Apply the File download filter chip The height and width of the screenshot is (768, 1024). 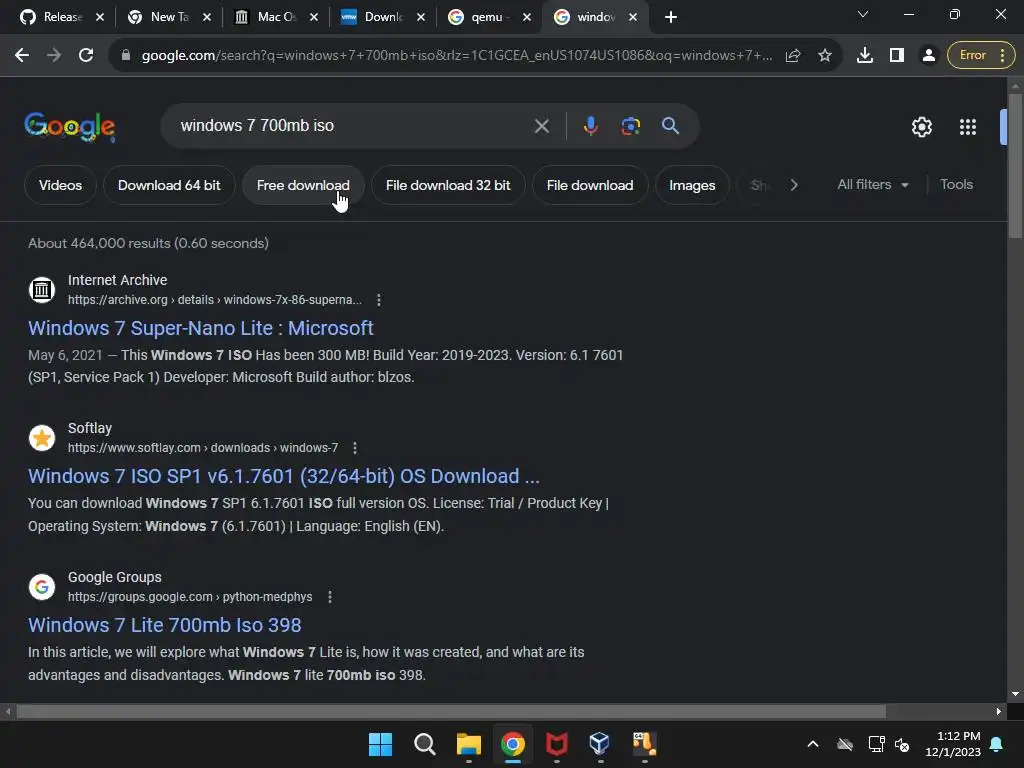tap(590, 185)
